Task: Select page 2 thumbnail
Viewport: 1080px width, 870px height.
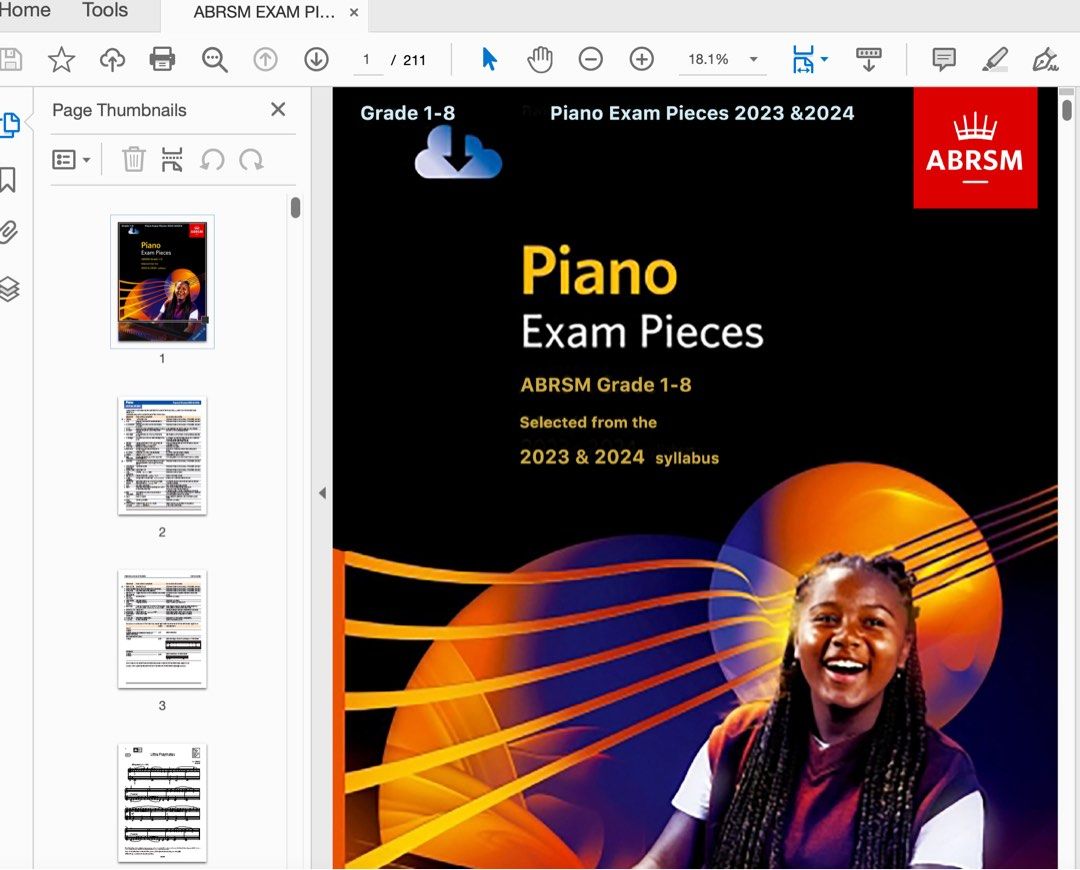Action: point(162,456)
